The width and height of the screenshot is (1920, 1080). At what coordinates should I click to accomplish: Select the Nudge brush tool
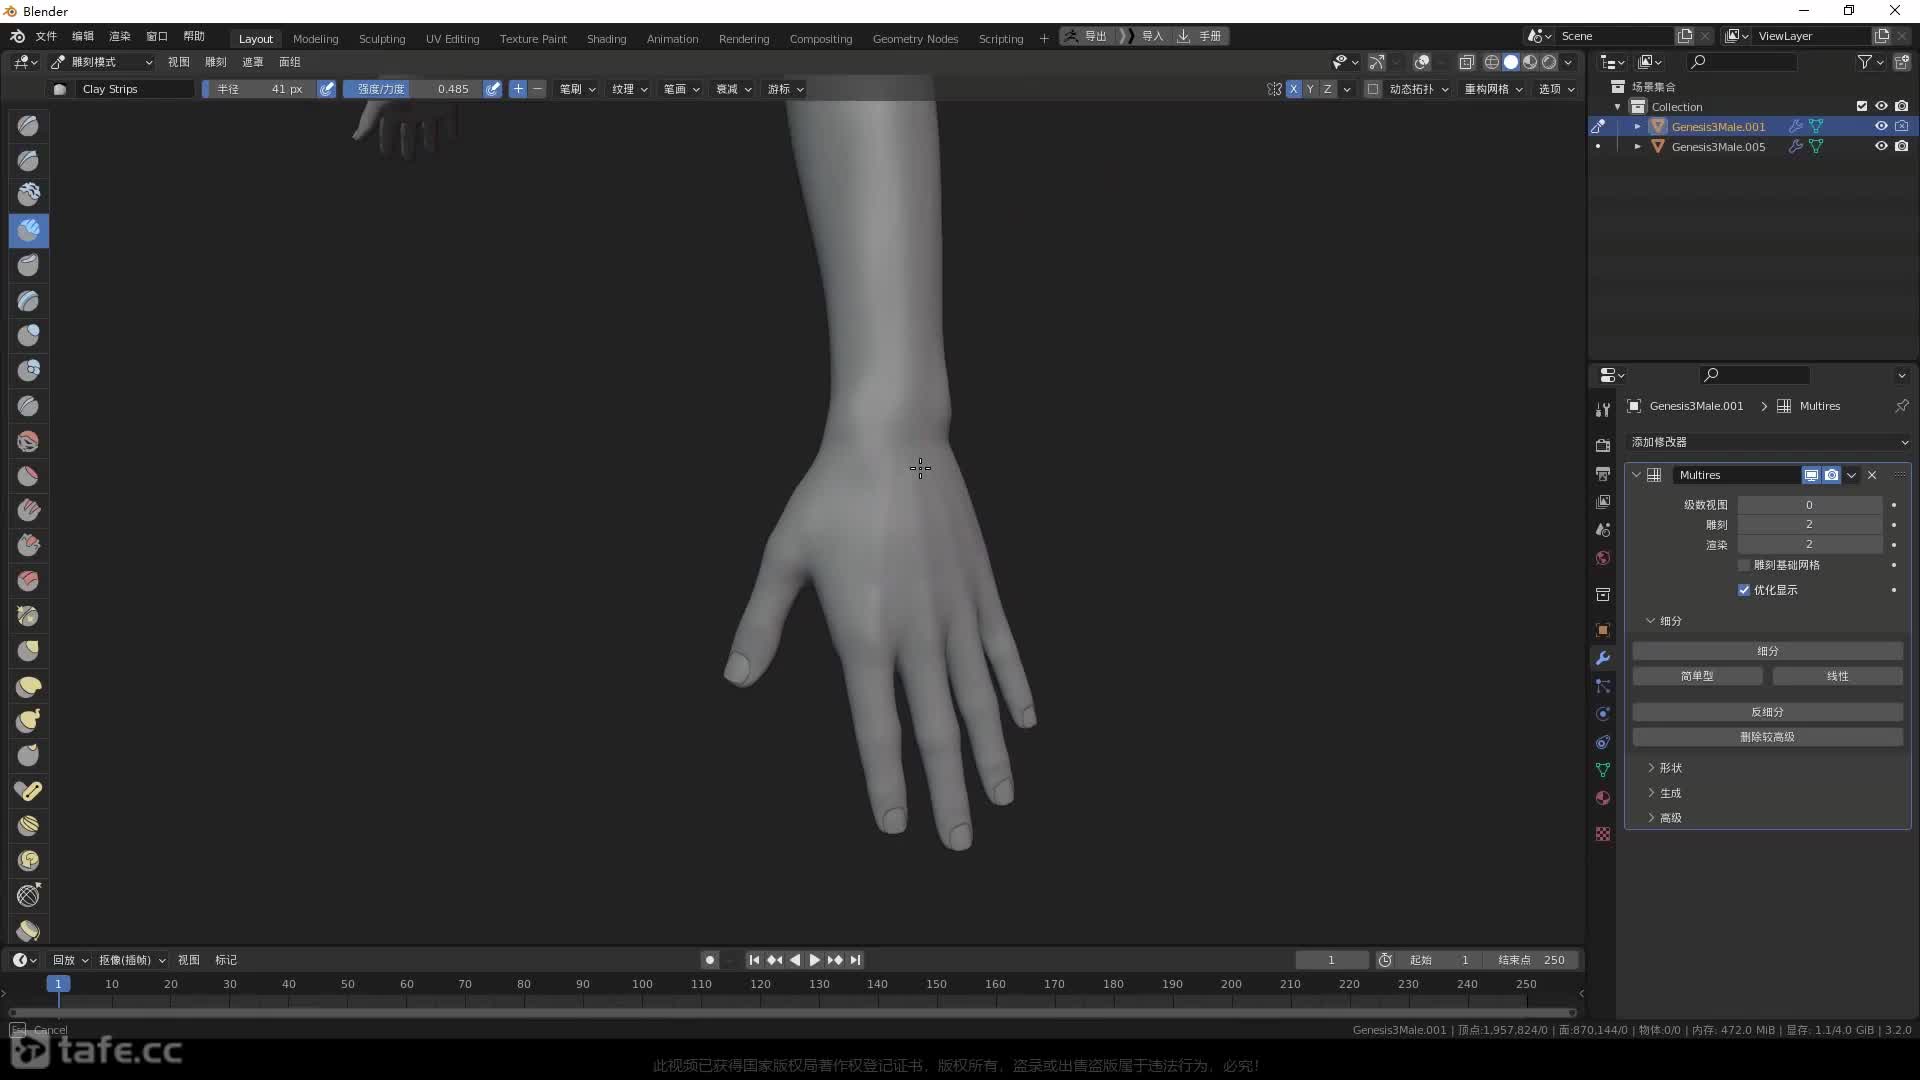[x=28, y=826]
